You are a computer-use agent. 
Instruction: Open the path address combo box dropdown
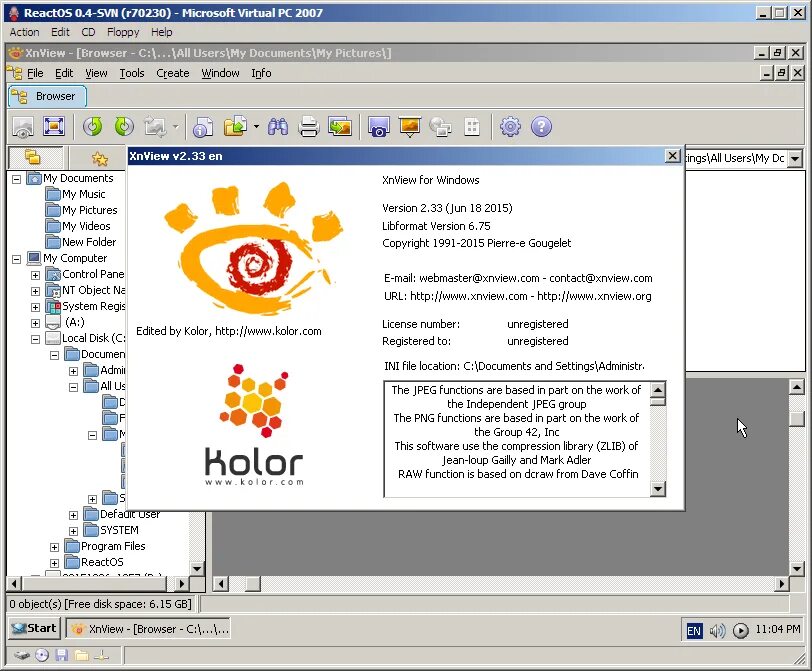click(795, 158)
